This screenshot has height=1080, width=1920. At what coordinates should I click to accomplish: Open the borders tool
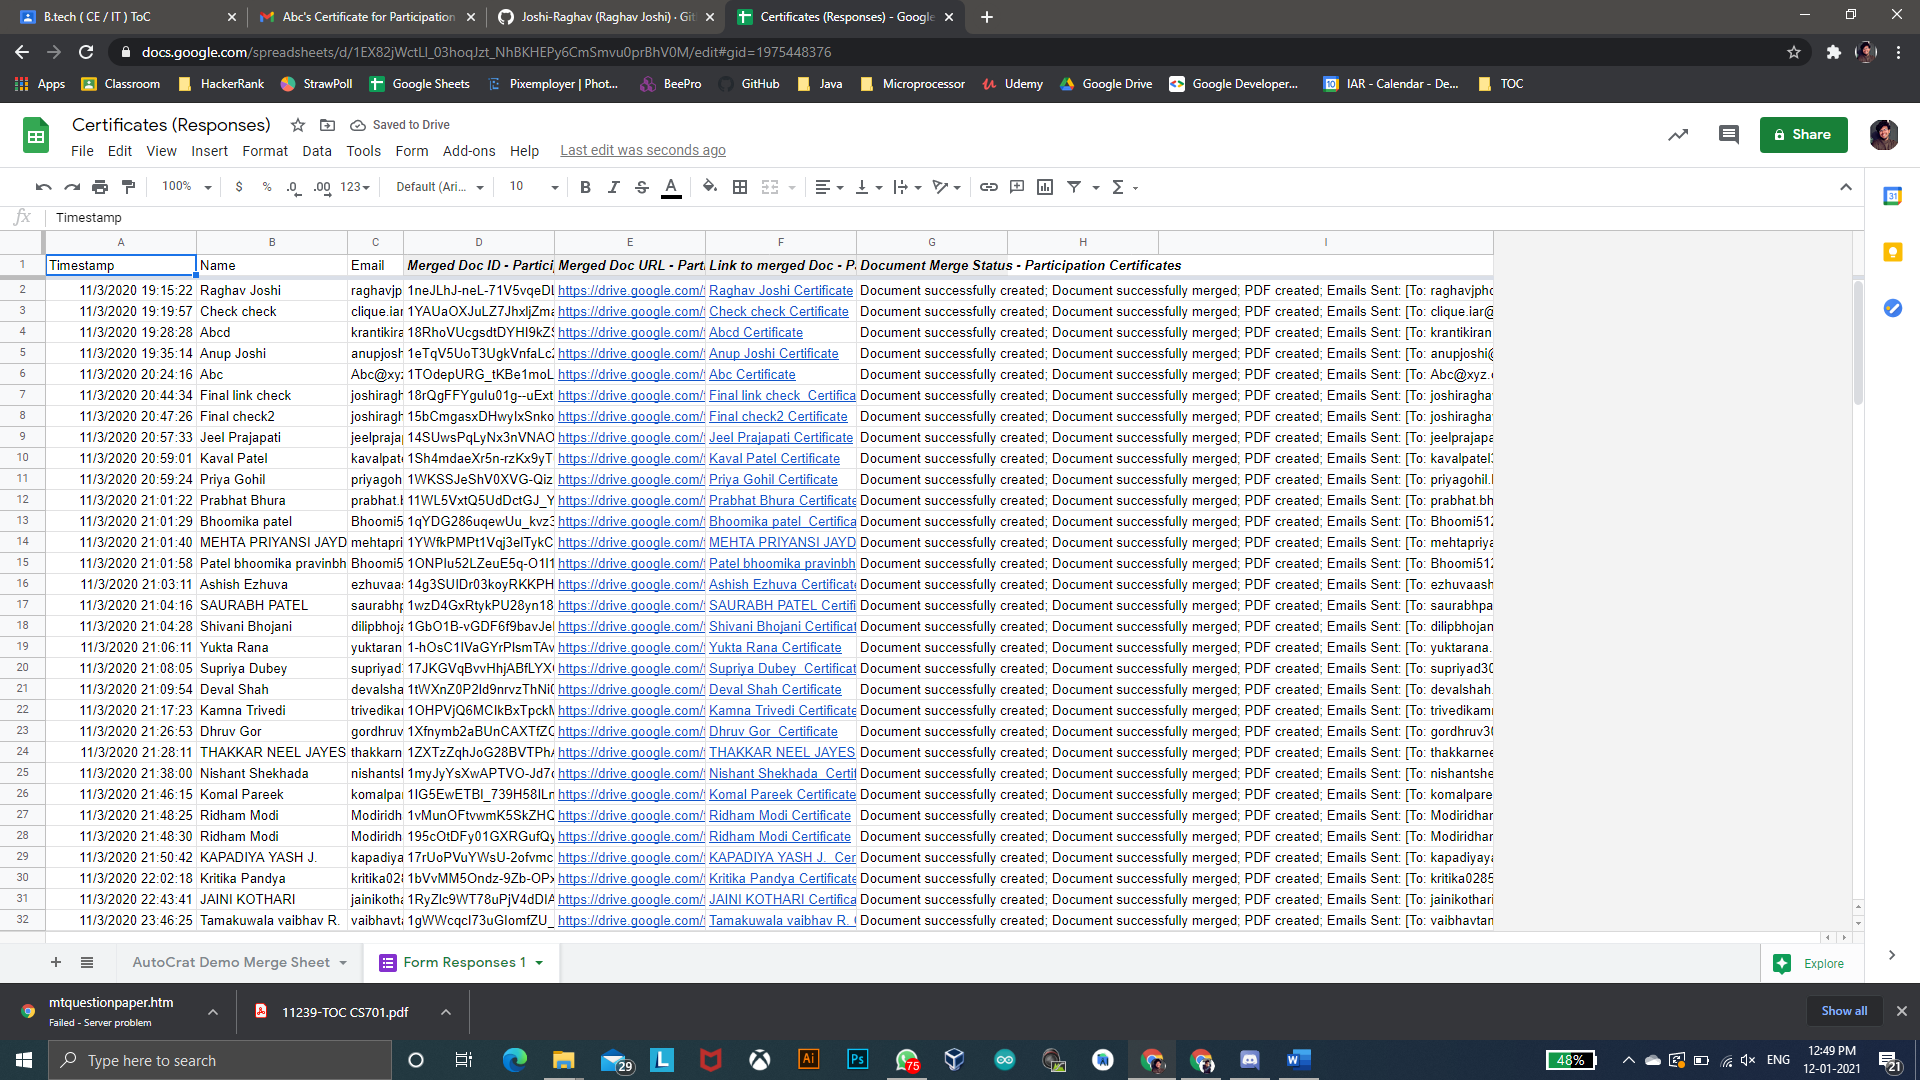click(740, 187)
